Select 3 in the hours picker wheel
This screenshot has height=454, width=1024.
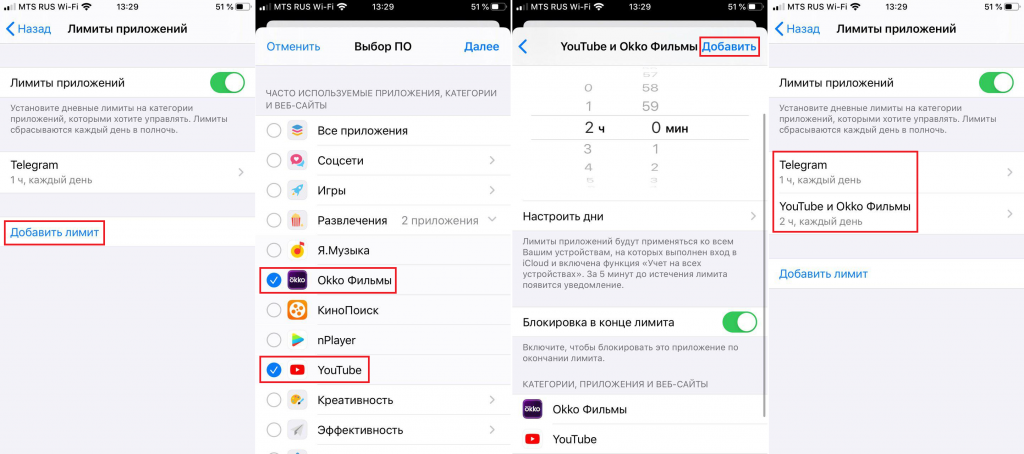pos(588,149)
